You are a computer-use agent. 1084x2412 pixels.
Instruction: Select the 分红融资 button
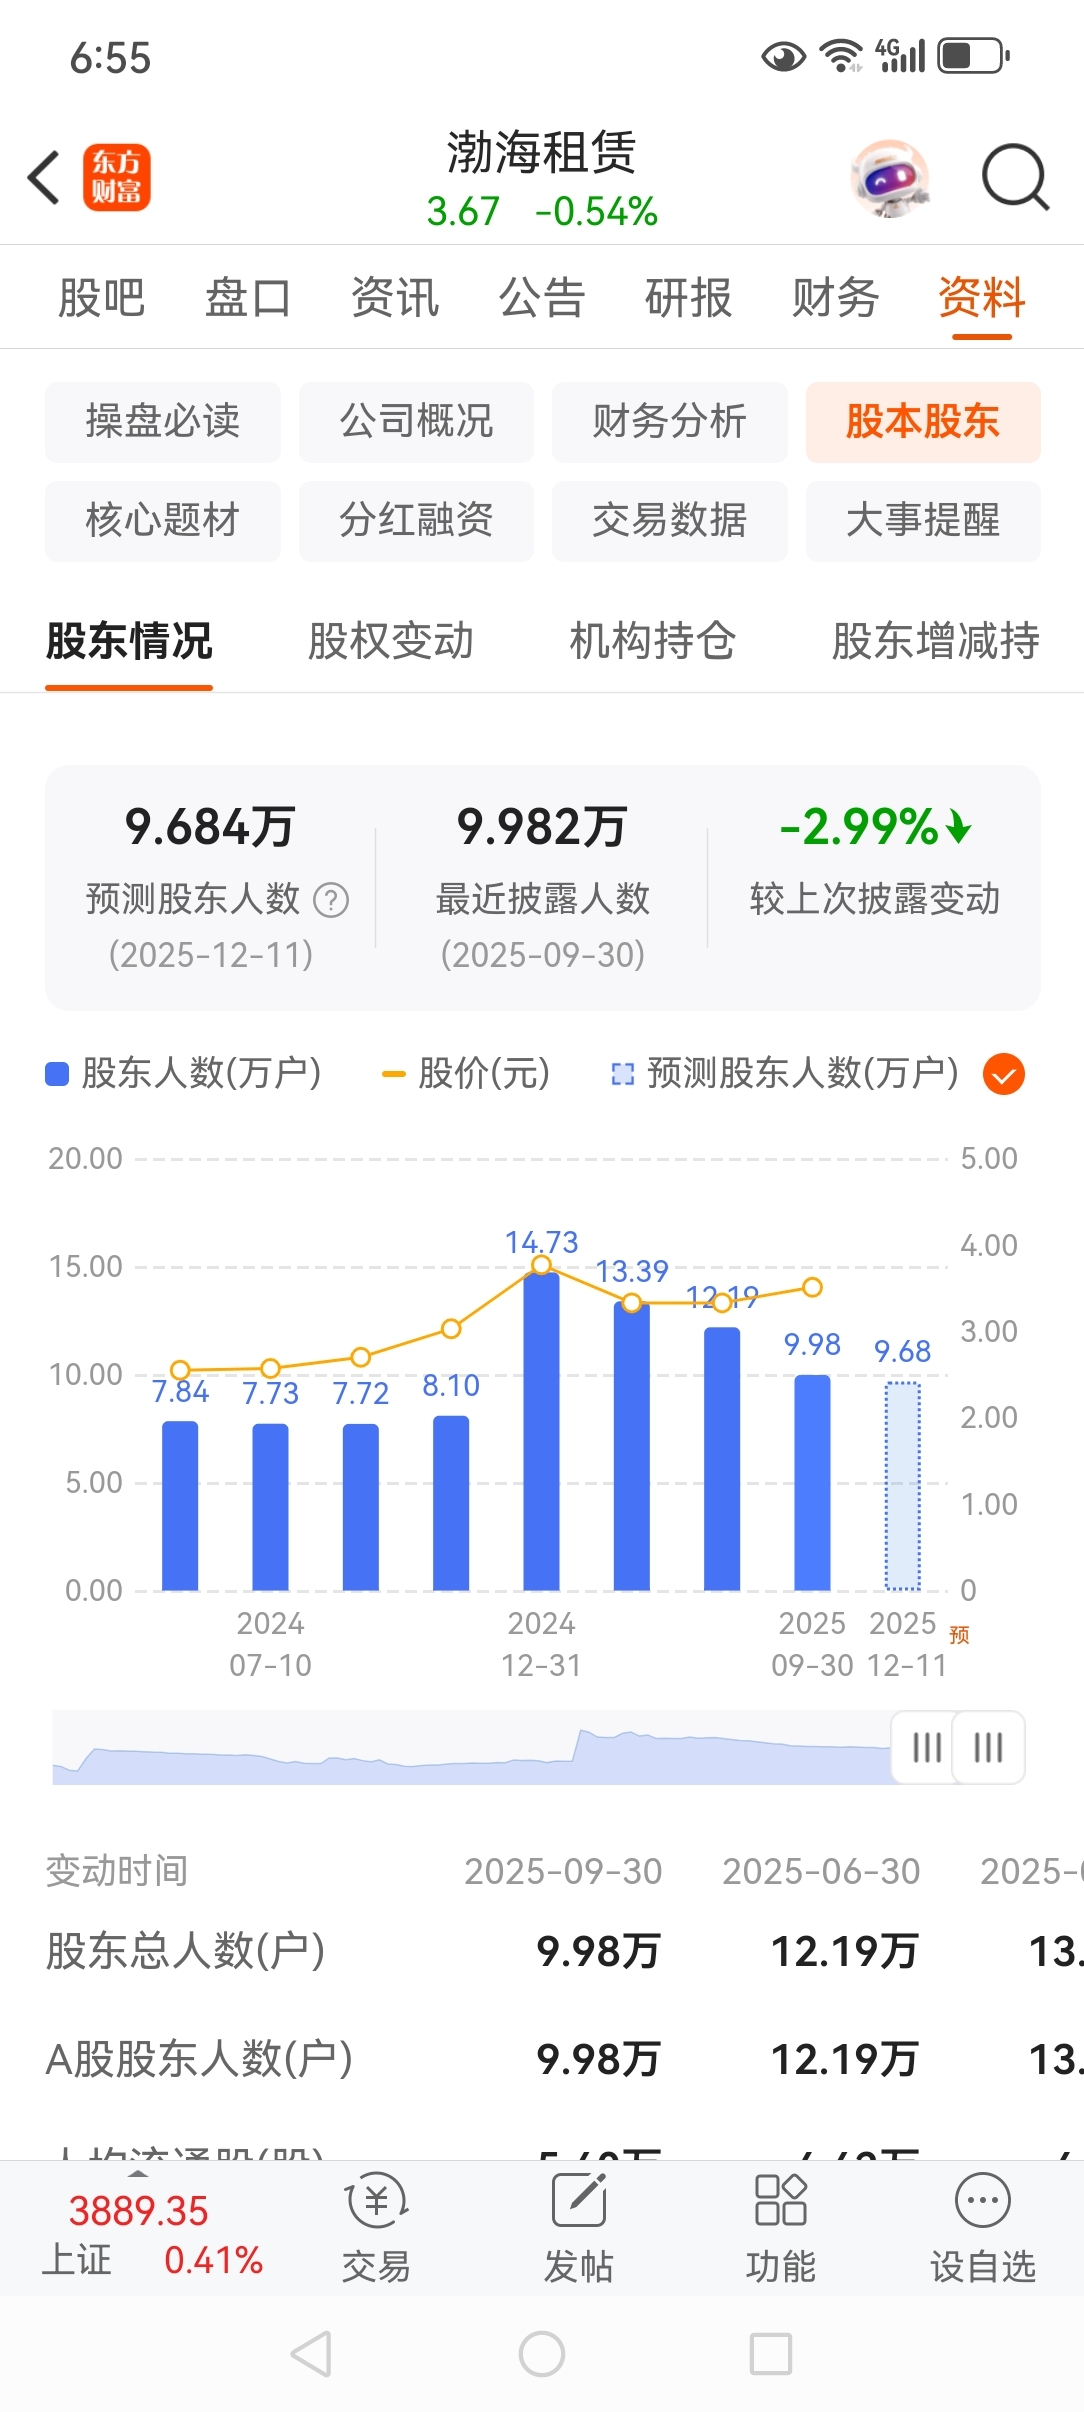pyautogui.click(x=416, y=521)
